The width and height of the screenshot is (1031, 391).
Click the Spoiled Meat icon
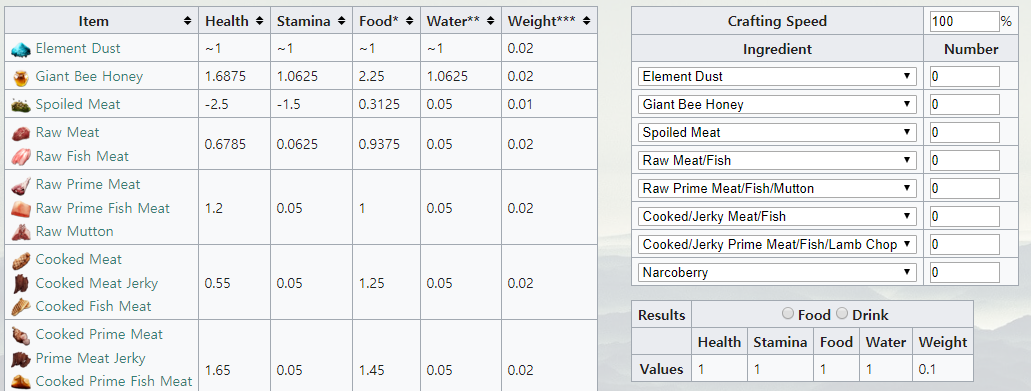pos(21,105)
